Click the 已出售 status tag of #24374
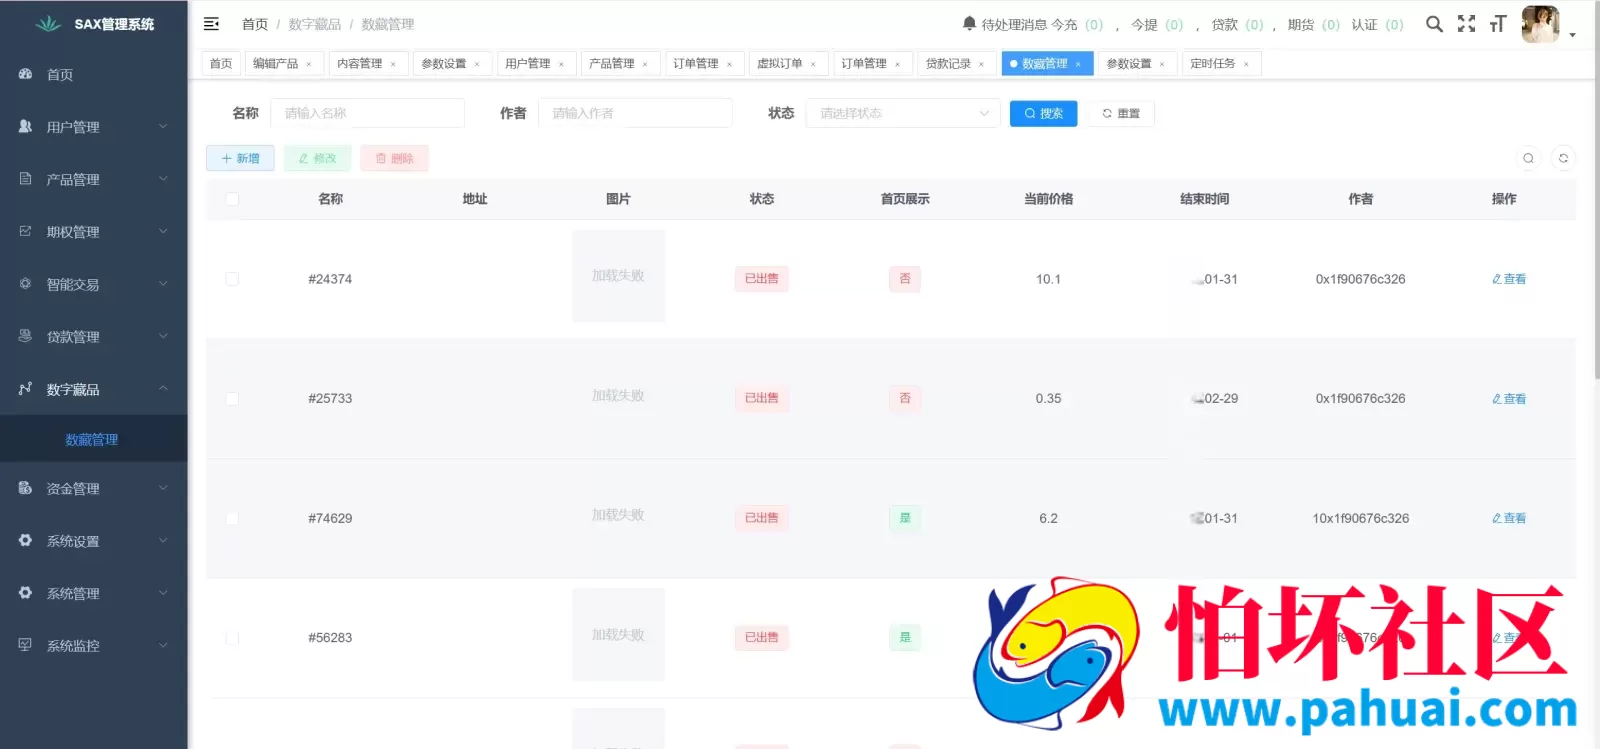The width and height of the screenshot is (1600, 749). [761, 279]
